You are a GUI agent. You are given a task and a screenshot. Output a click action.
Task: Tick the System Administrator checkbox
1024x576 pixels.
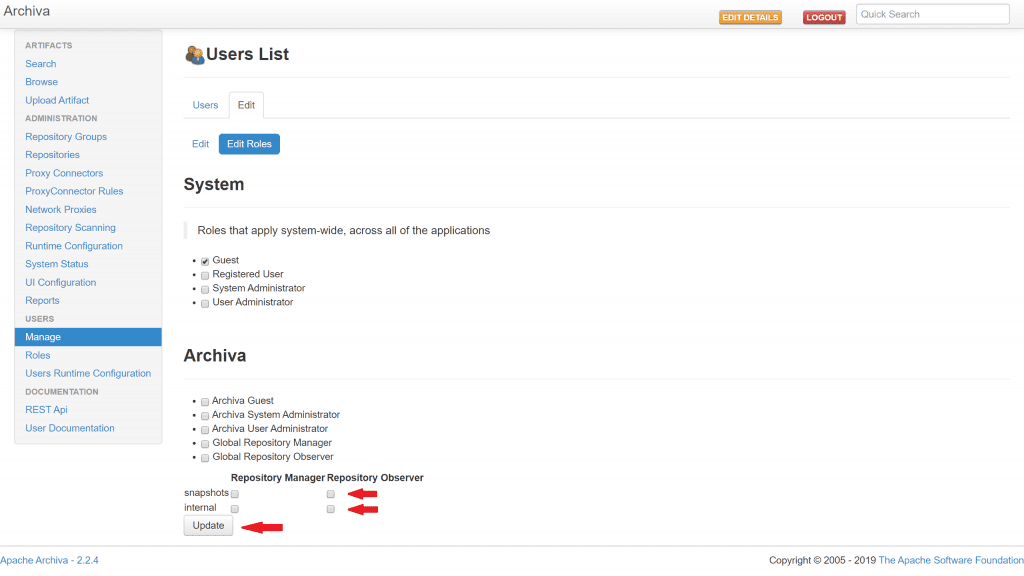(x=205, y=289)
